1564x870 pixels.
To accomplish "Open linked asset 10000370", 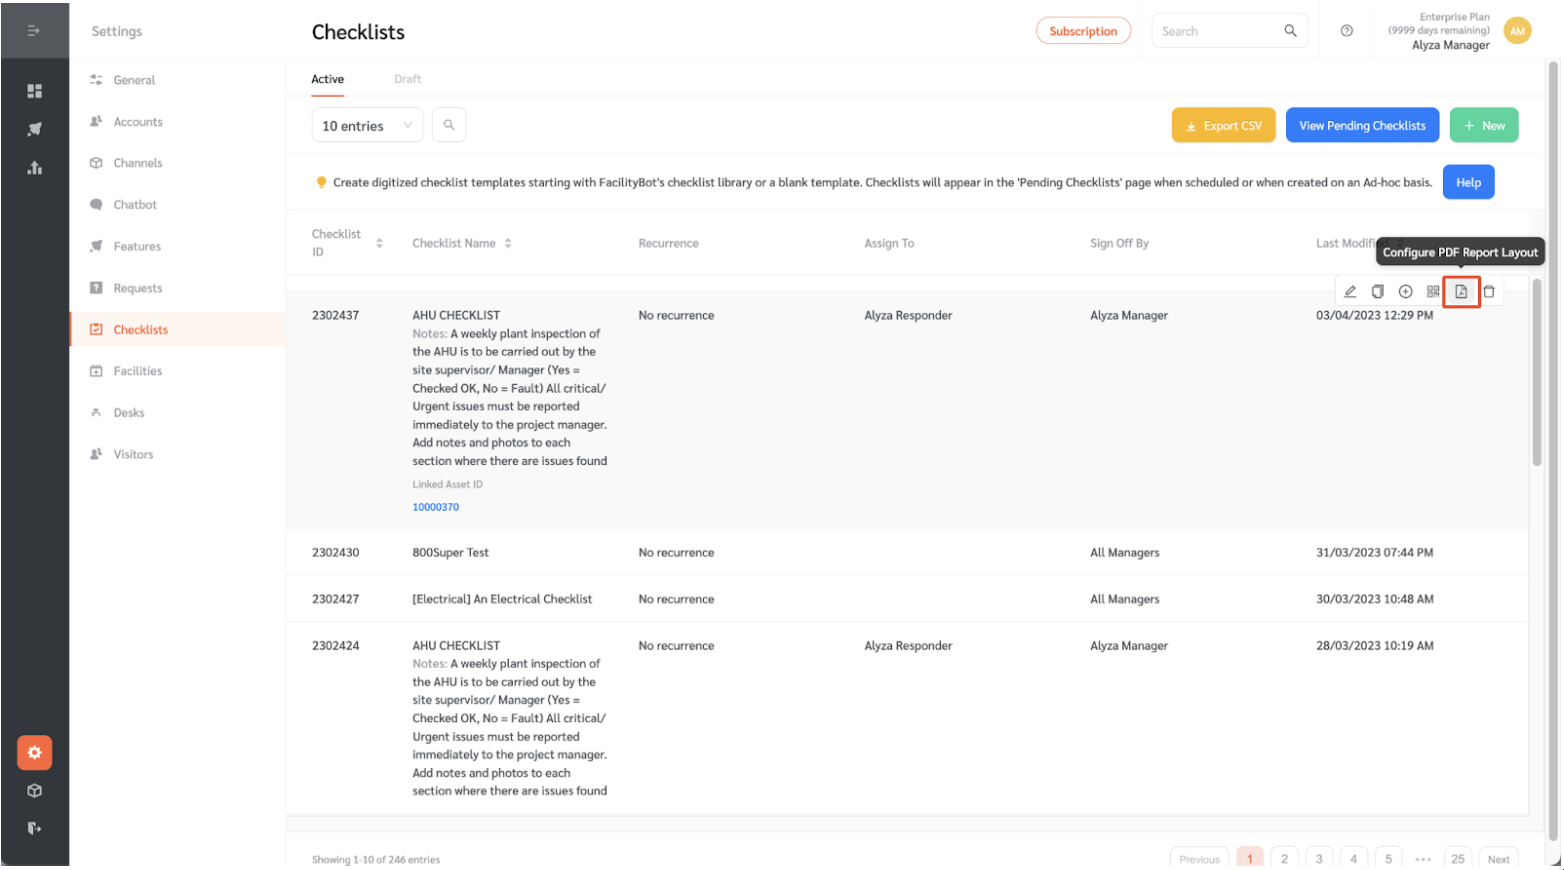I will pyautogui.click(x=435, y=507).
